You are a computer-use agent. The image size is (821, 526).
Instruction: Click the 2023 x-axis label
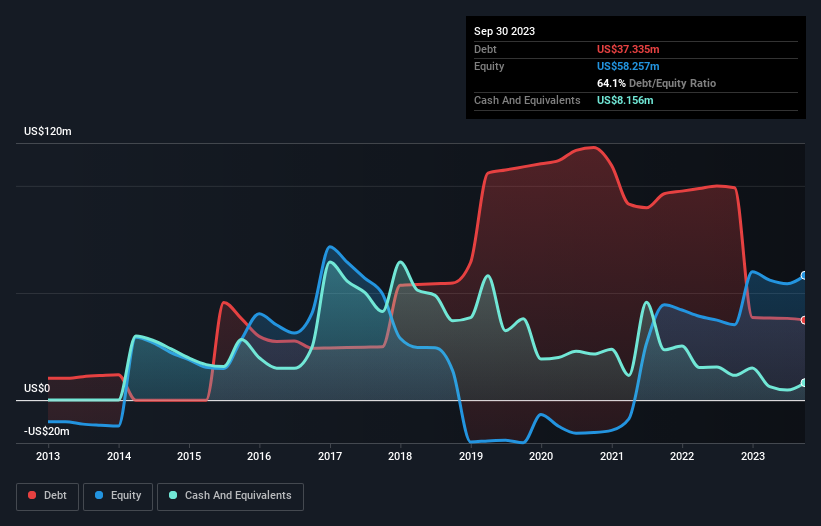click(x=753, y=456)
